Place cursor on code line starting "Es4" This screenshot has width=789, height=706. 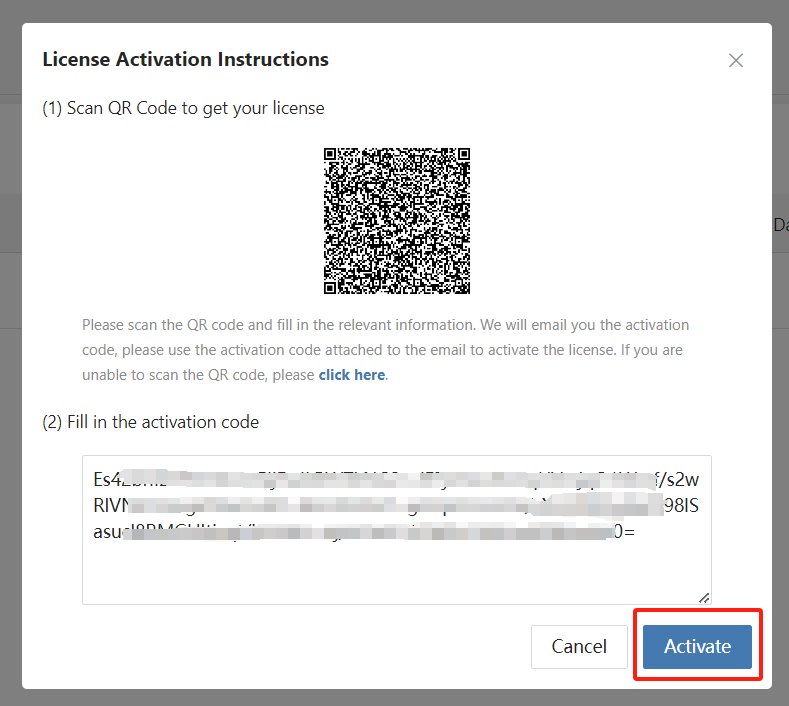coord(396,480)
